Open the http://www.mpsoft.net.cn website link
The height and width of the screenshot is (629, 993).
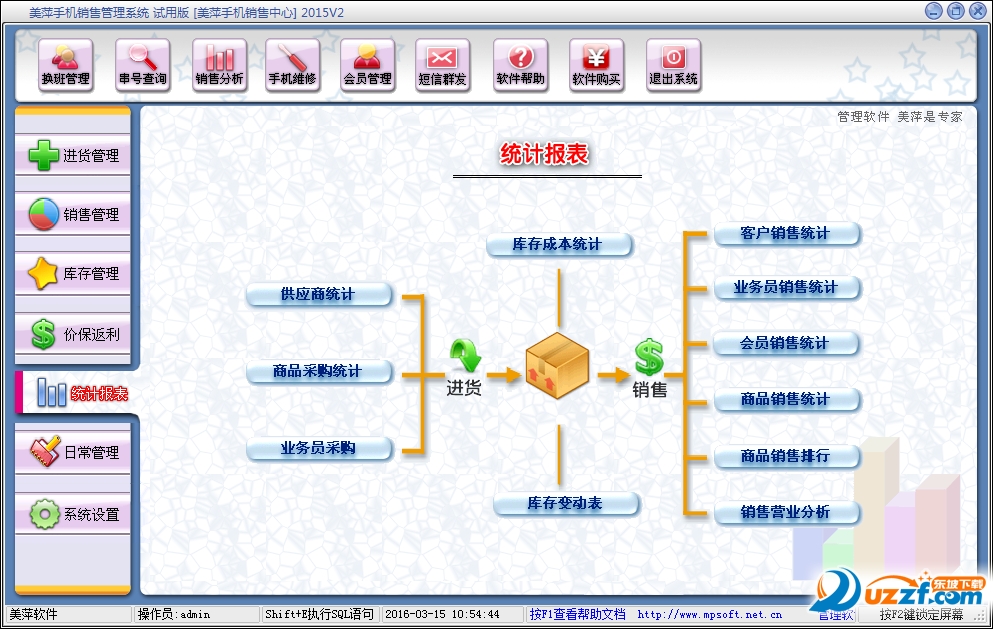coord(709,614)
